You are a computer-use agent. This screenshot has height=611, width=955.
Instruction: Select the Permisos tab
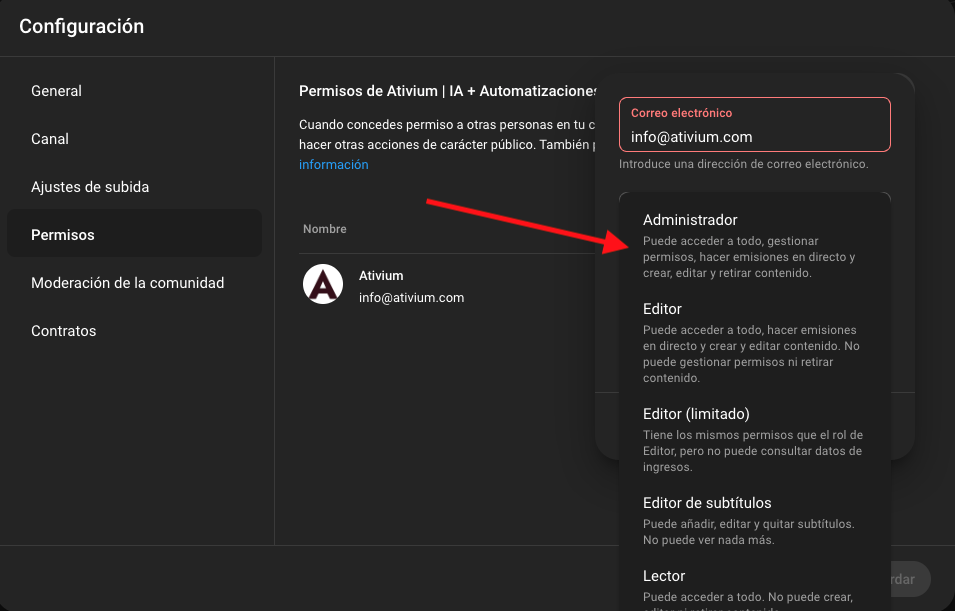click(134, 235)
